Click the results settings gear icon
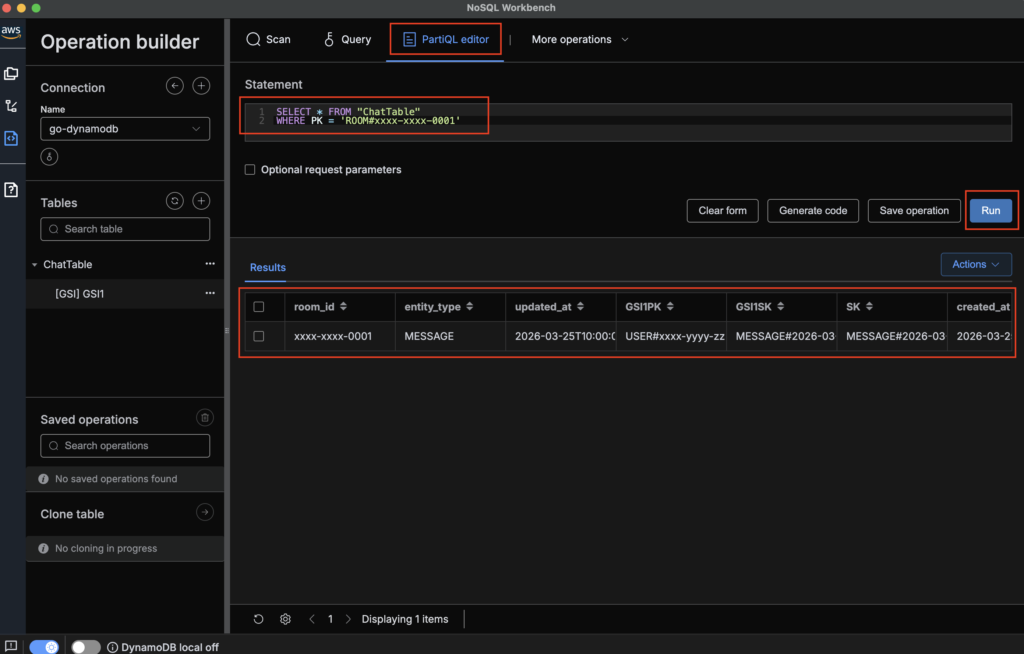The width and height of the screenshot is (1024, 654). pyautogui.click(x=285, y=619)
